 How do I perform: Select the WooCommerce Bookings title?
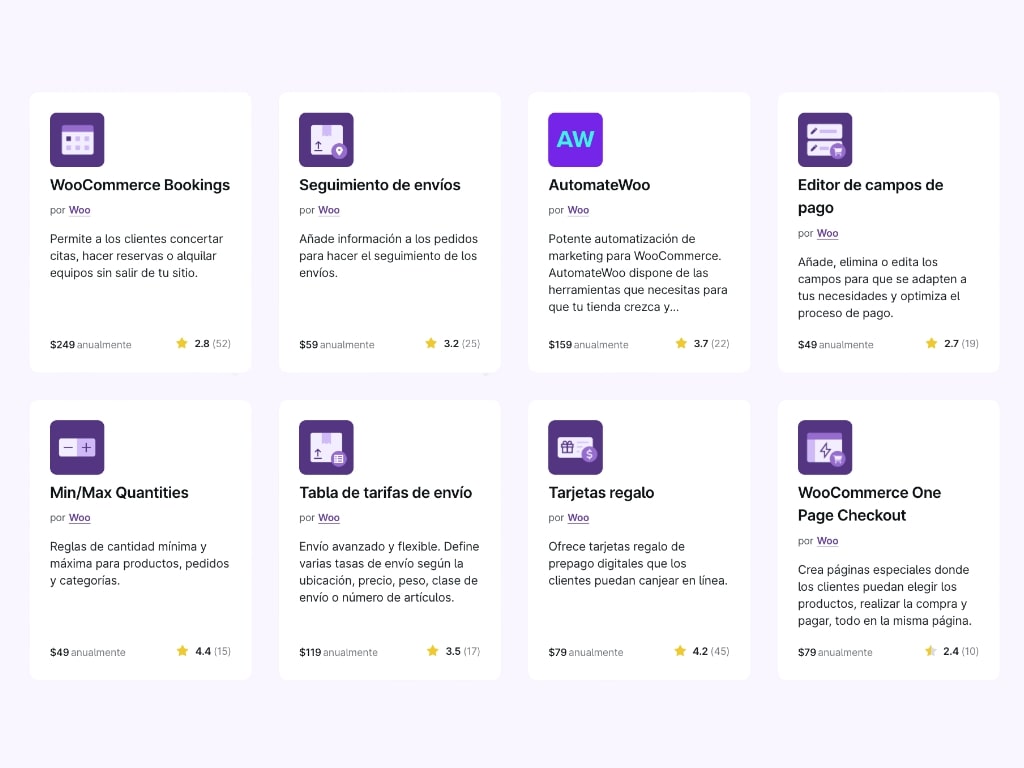click(139, 185)
